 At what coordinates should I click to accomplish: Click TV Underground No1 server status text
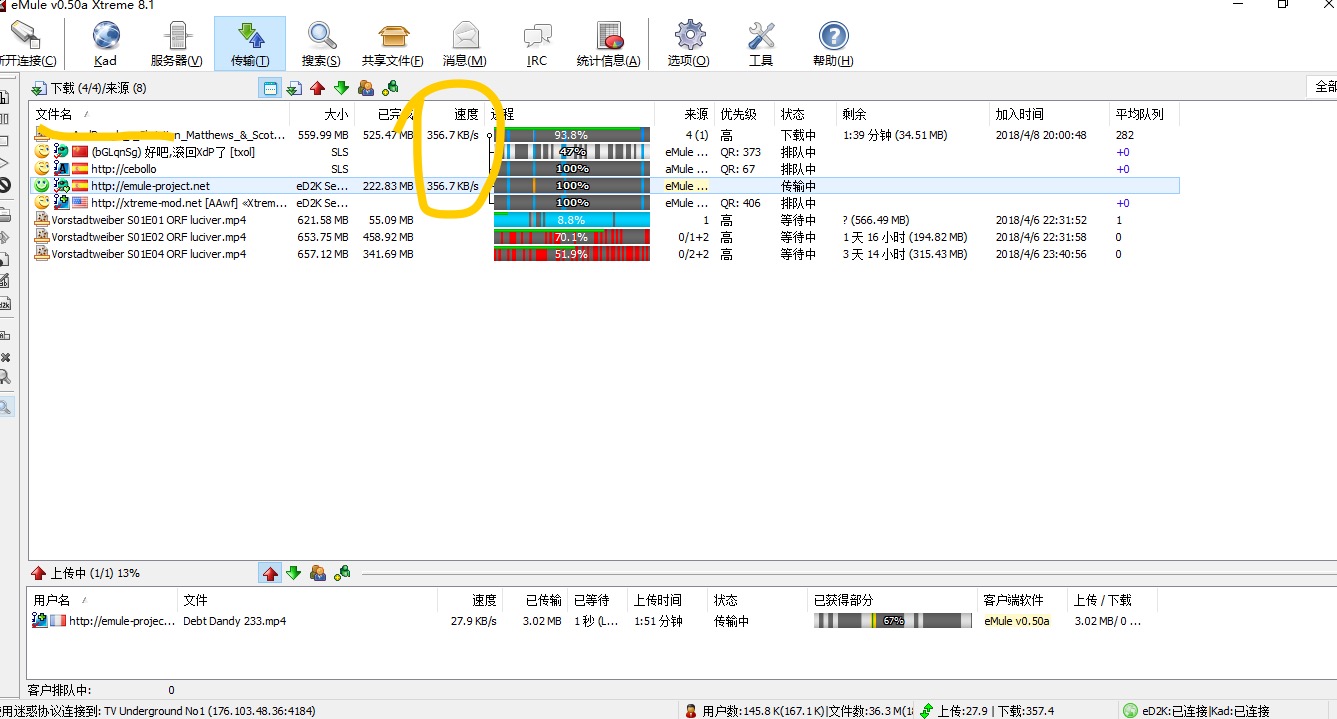pyautogui.click(x=210, y=711)
